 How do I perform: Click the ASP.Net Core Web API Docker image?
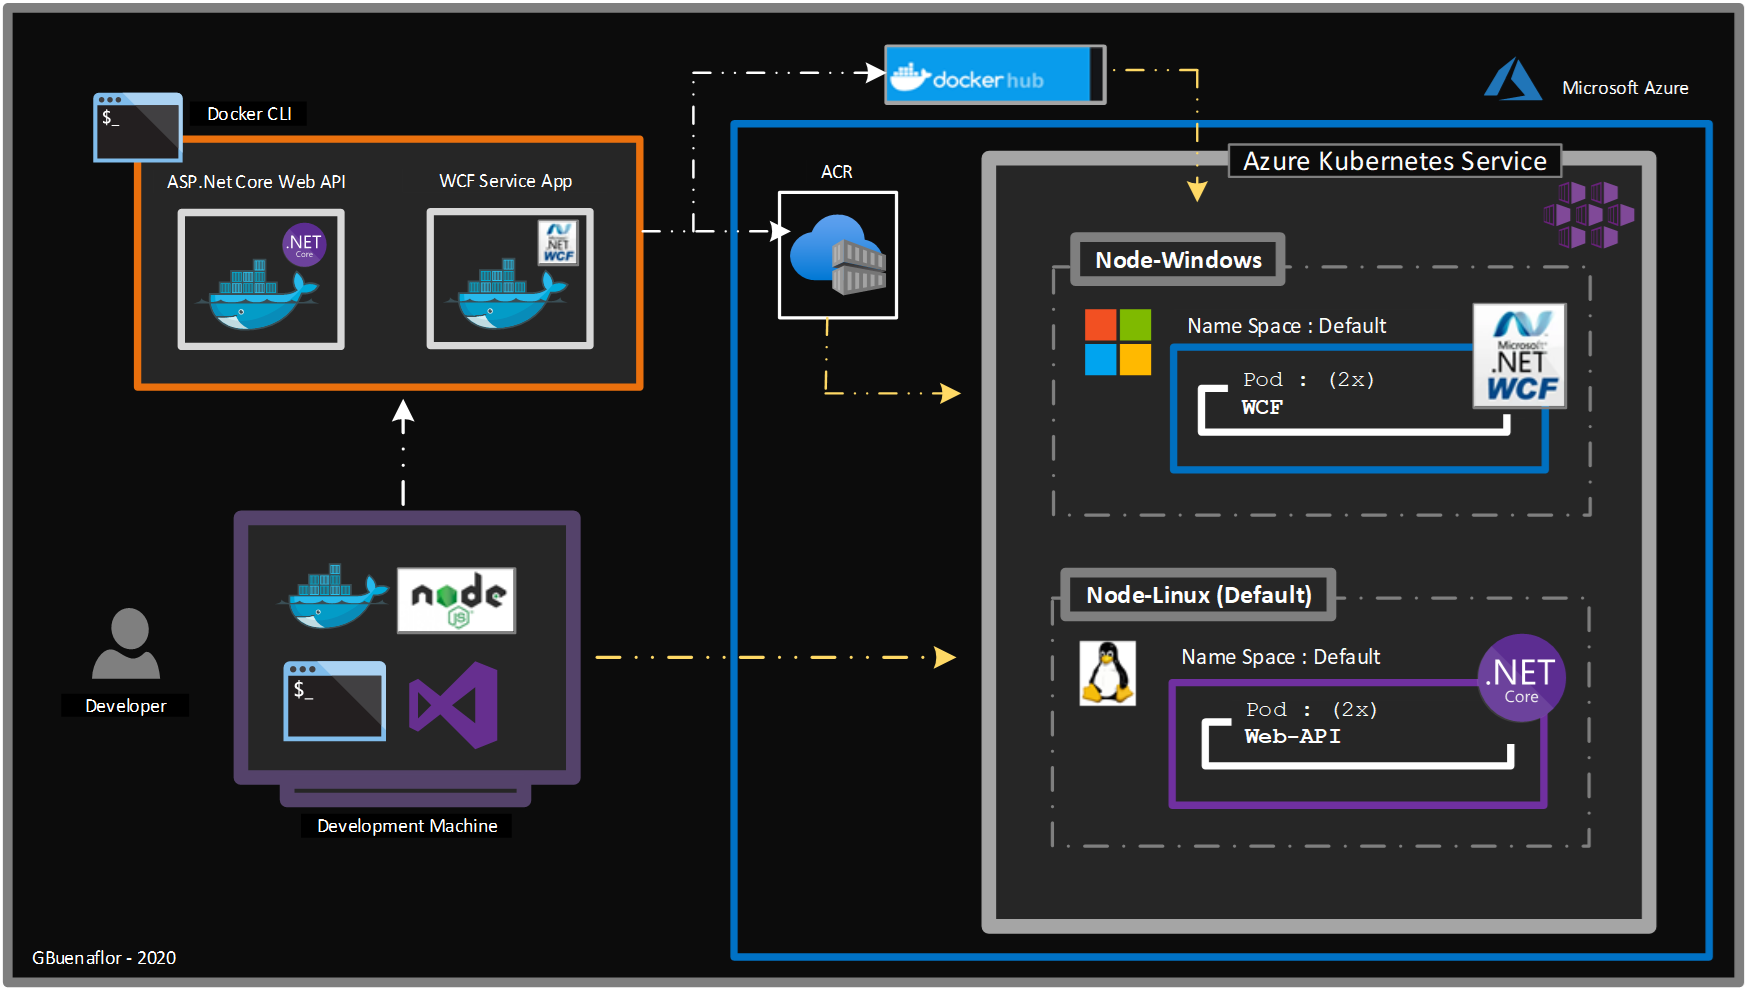[x=261, y=279]
